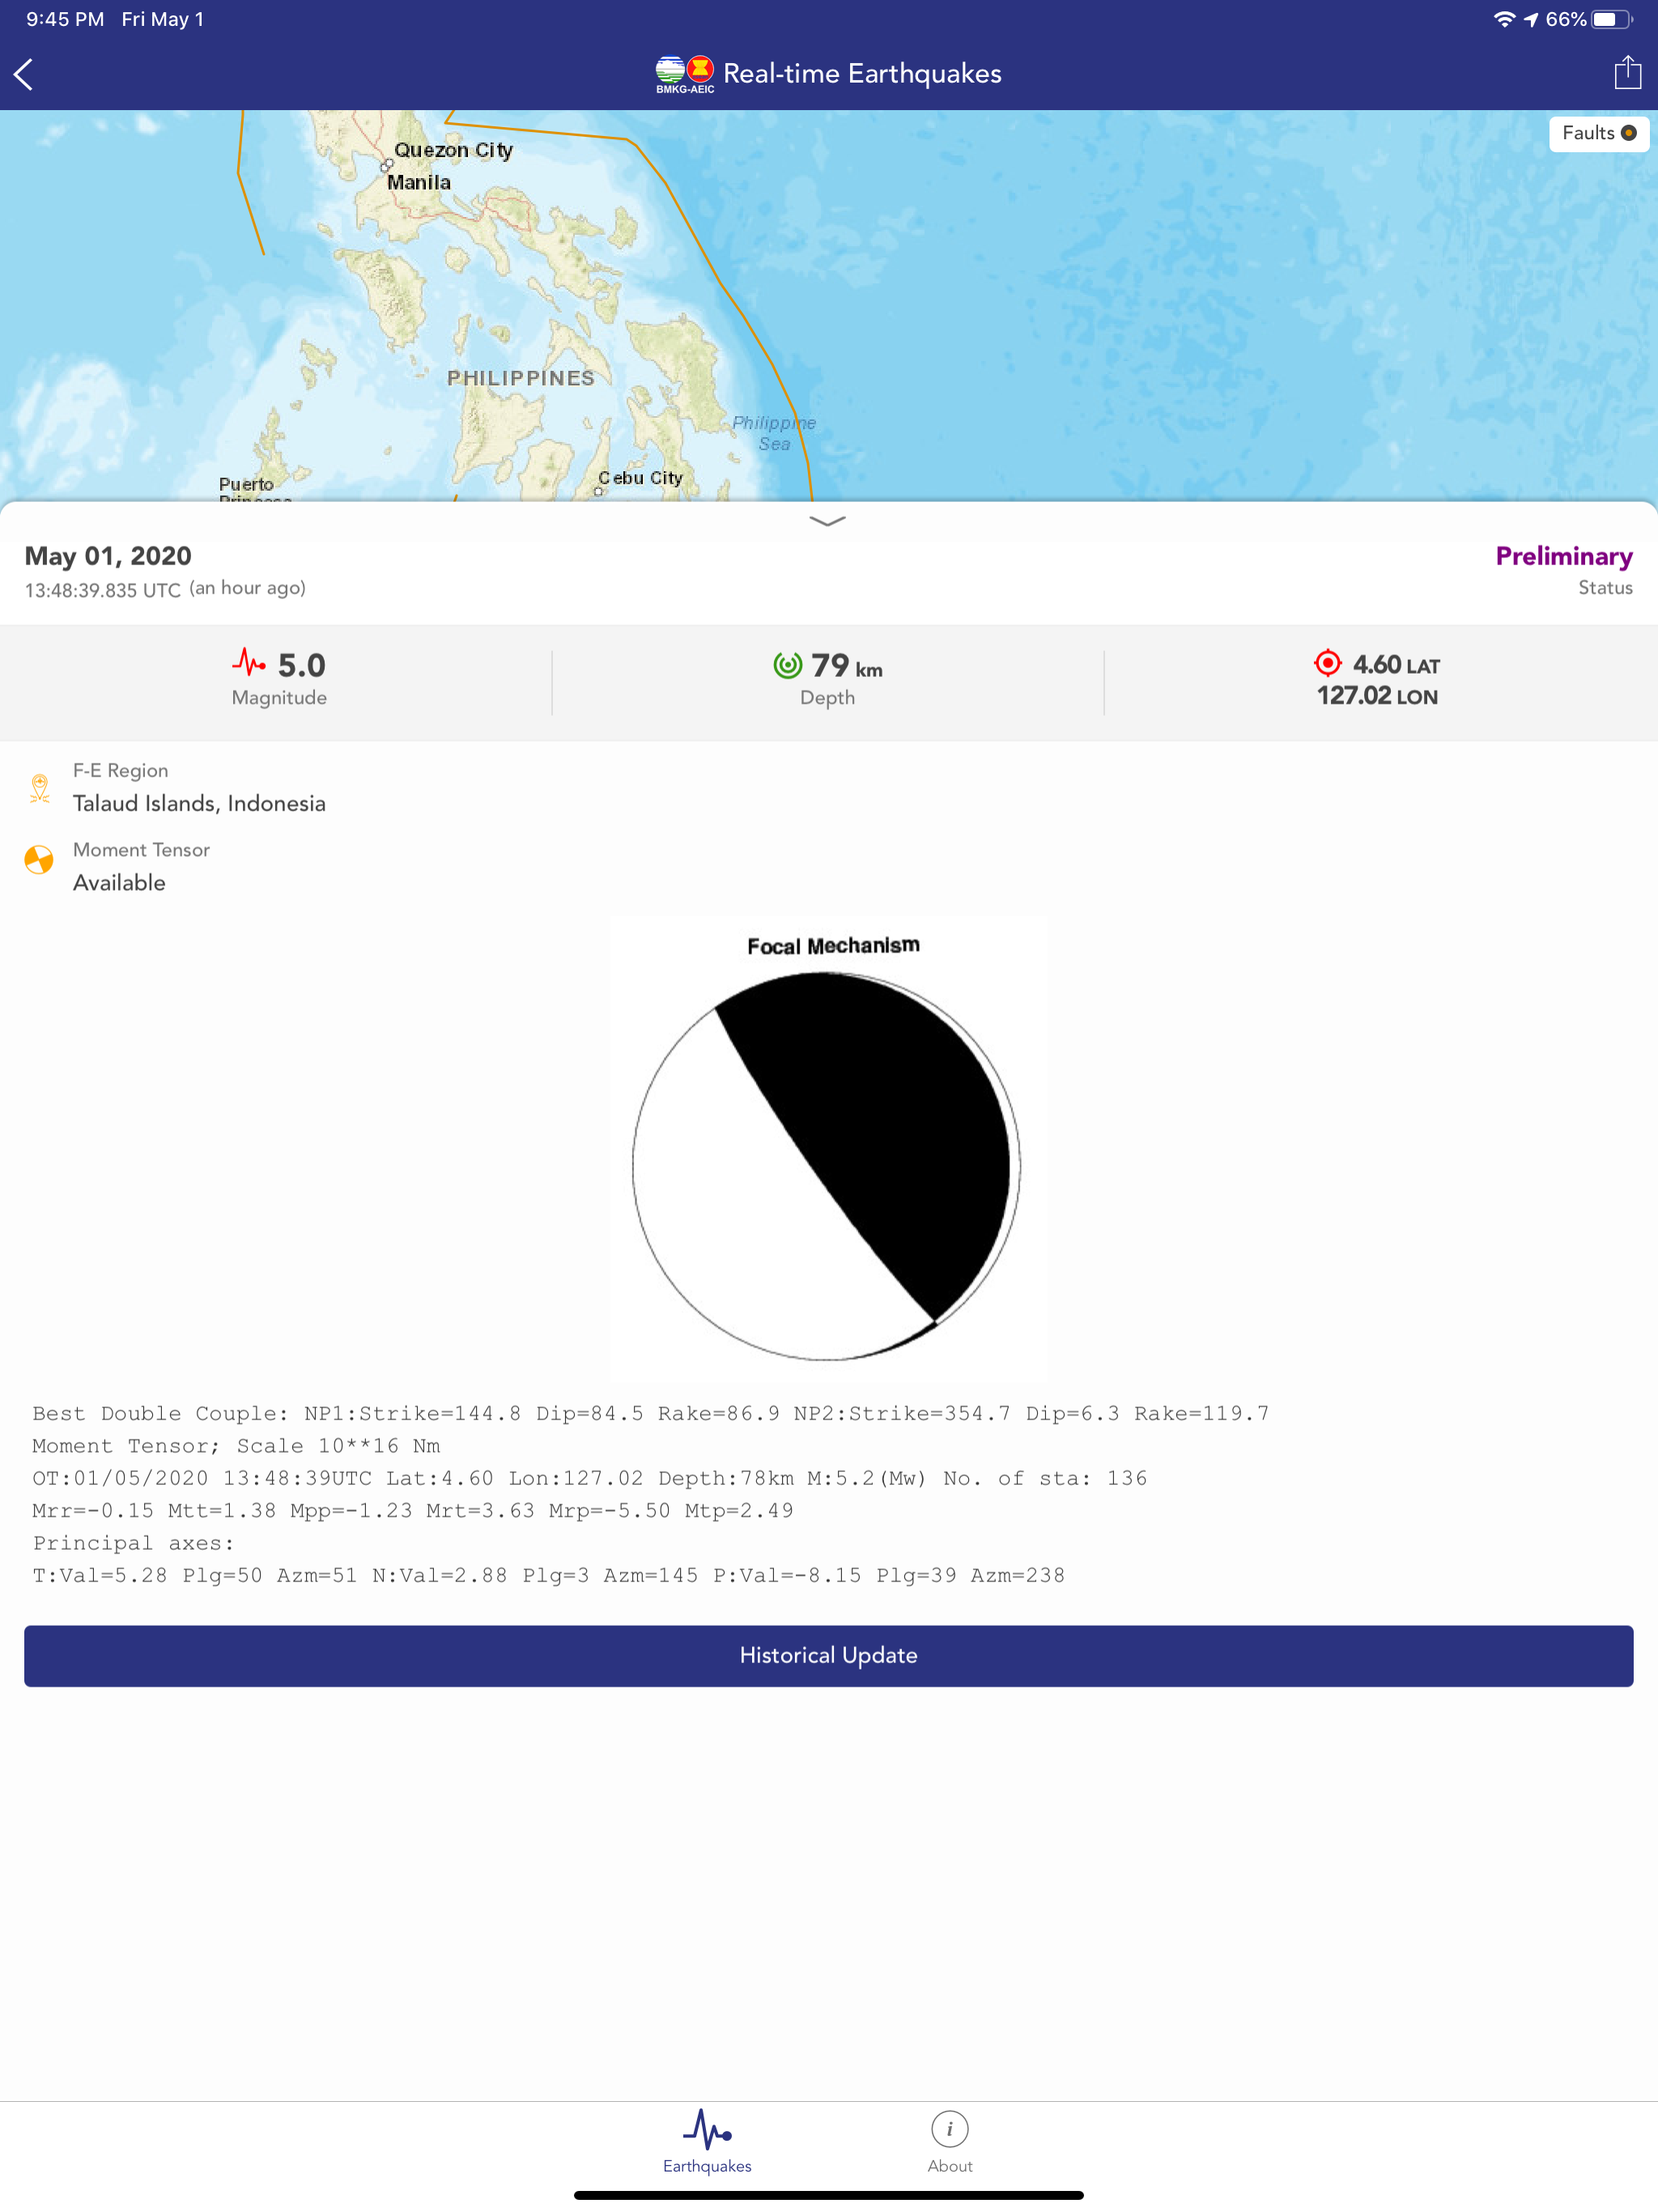Tap the 4.60 LAT coordinate
1658x2212 pixels.
1396,665
